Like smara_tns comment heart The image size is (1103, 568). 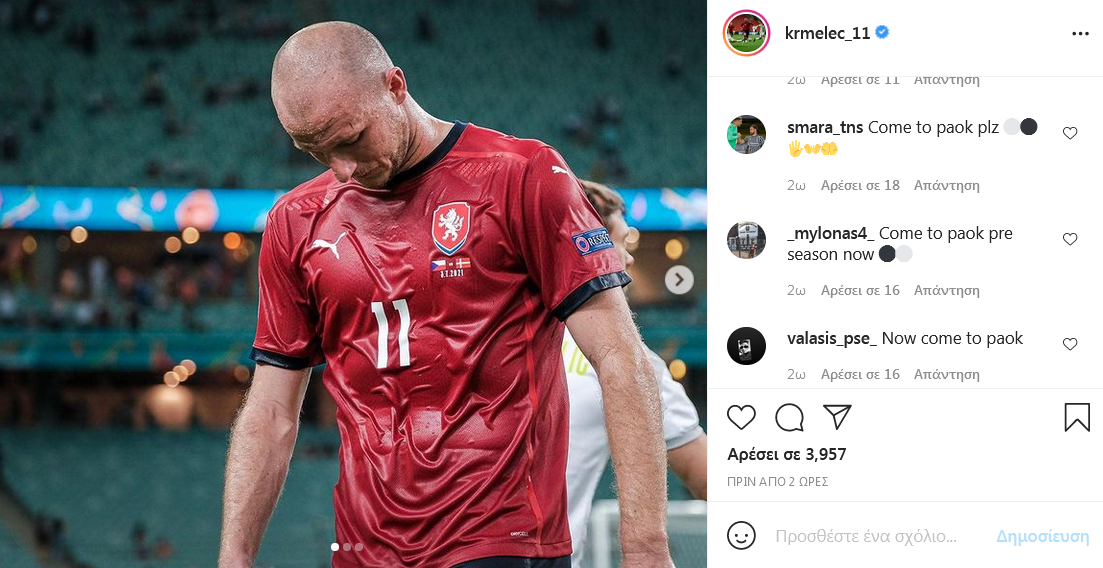[x=1070, y=133]
